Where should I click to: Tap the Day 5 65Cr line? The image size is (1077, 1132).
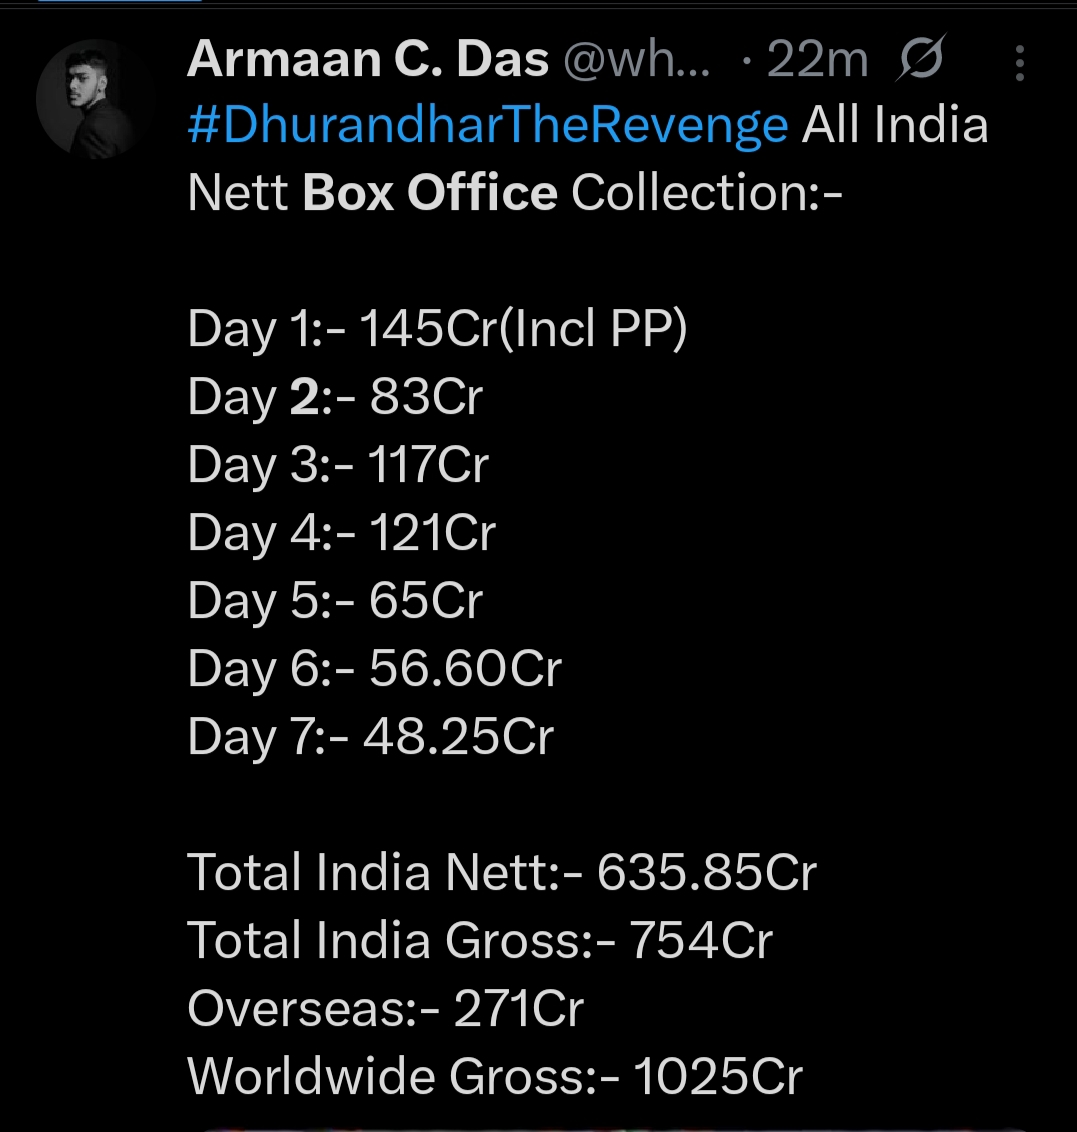[335, 601]
